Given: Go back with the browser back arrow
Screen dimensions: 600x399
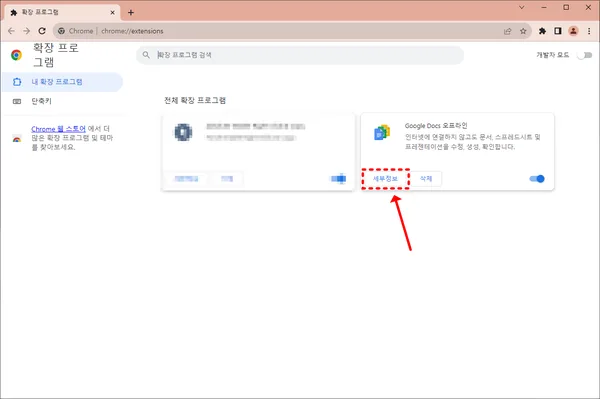Looking at the screenshot, I should [11, 31].
